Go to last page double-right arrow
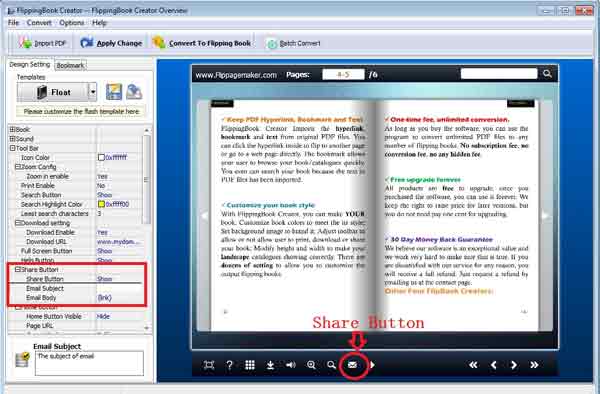The image size is (600, 394). pyautogui.click(x=535, y=365)
